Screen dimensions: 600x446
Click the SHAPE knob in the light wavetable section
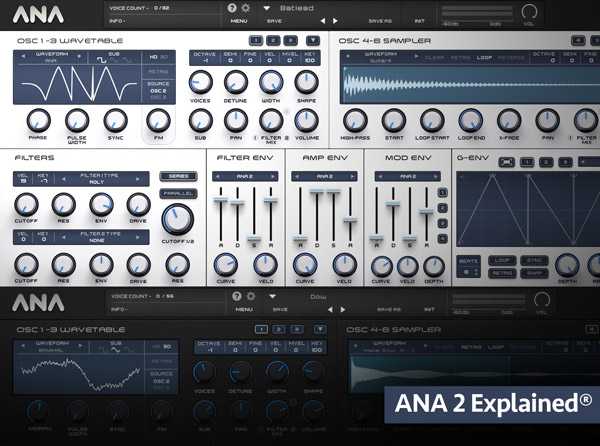tap(306, 82)
